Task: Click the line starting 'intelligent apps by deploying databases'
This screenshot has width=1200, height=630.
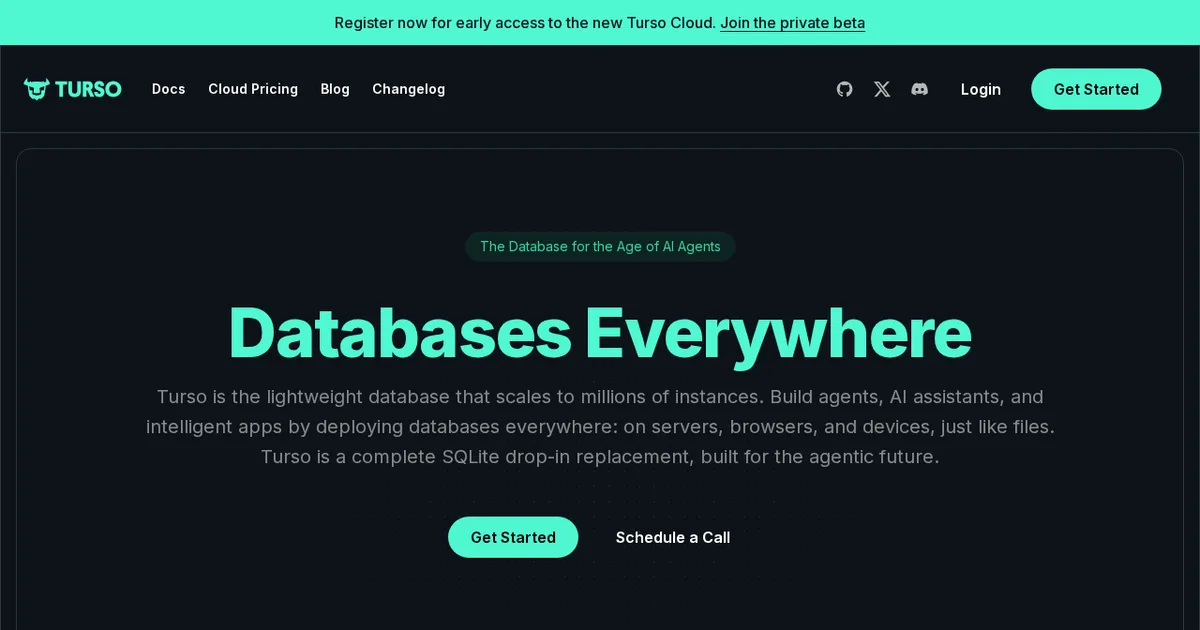Action: click(x=600, y=427)
